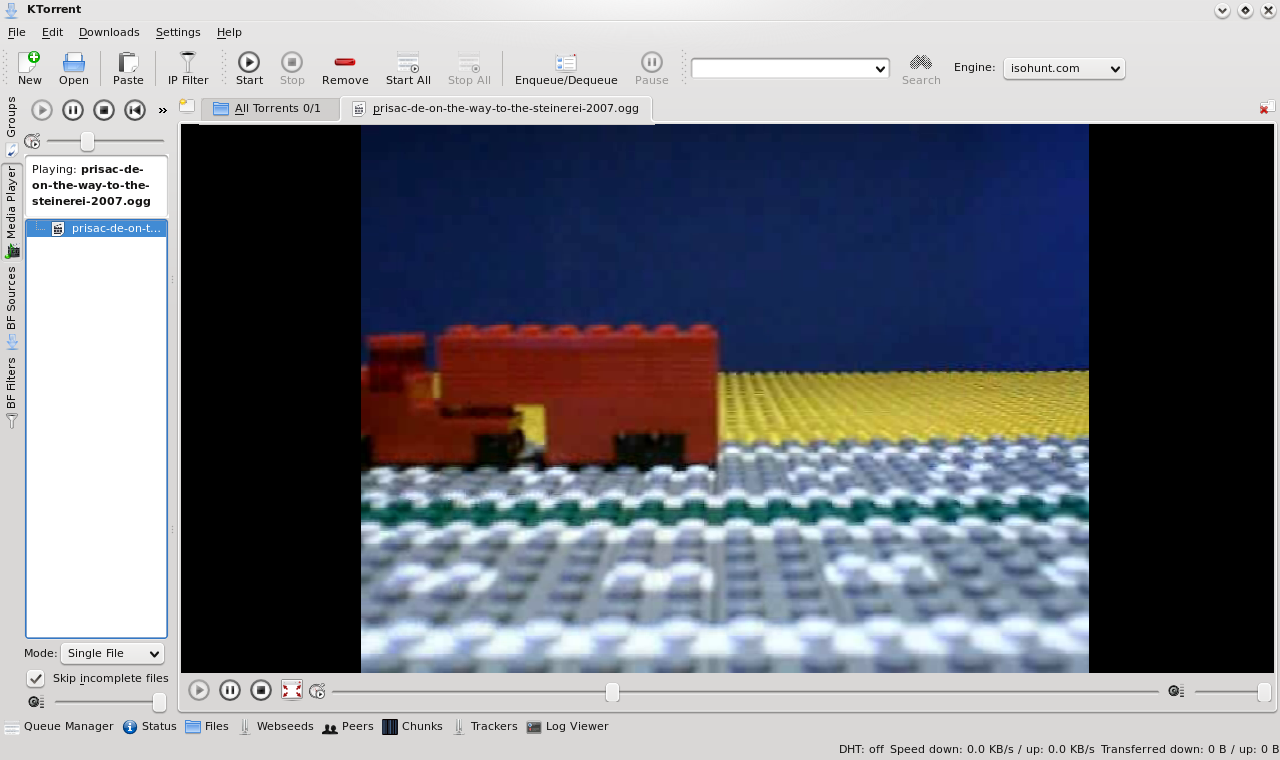Show the Webseeds panel
The image size is (1280, 760).
(276, 727)
